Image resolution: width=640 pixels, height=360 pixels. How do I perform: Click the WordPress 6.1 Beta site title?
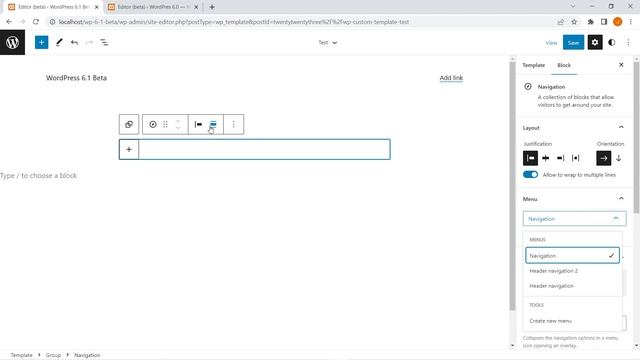pyautogui.click(x=76, y=78)
